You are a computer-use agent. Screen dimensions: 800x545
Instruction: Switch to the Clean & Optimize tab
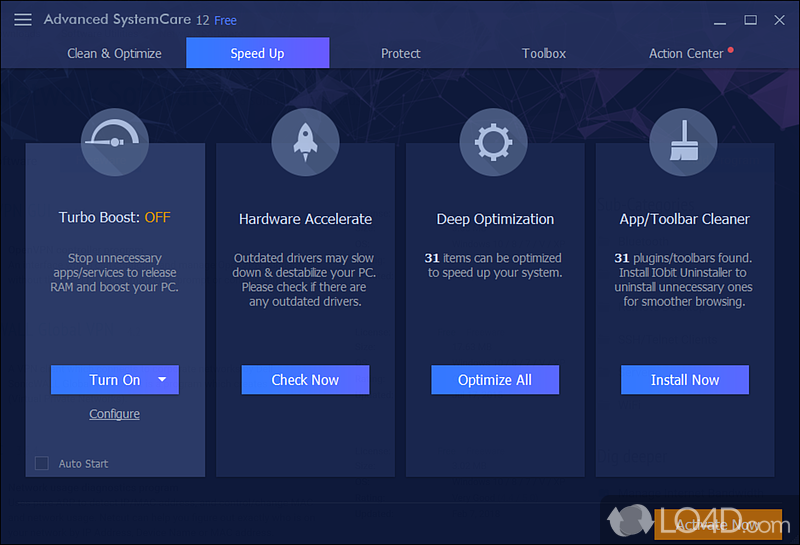point(114,53)
